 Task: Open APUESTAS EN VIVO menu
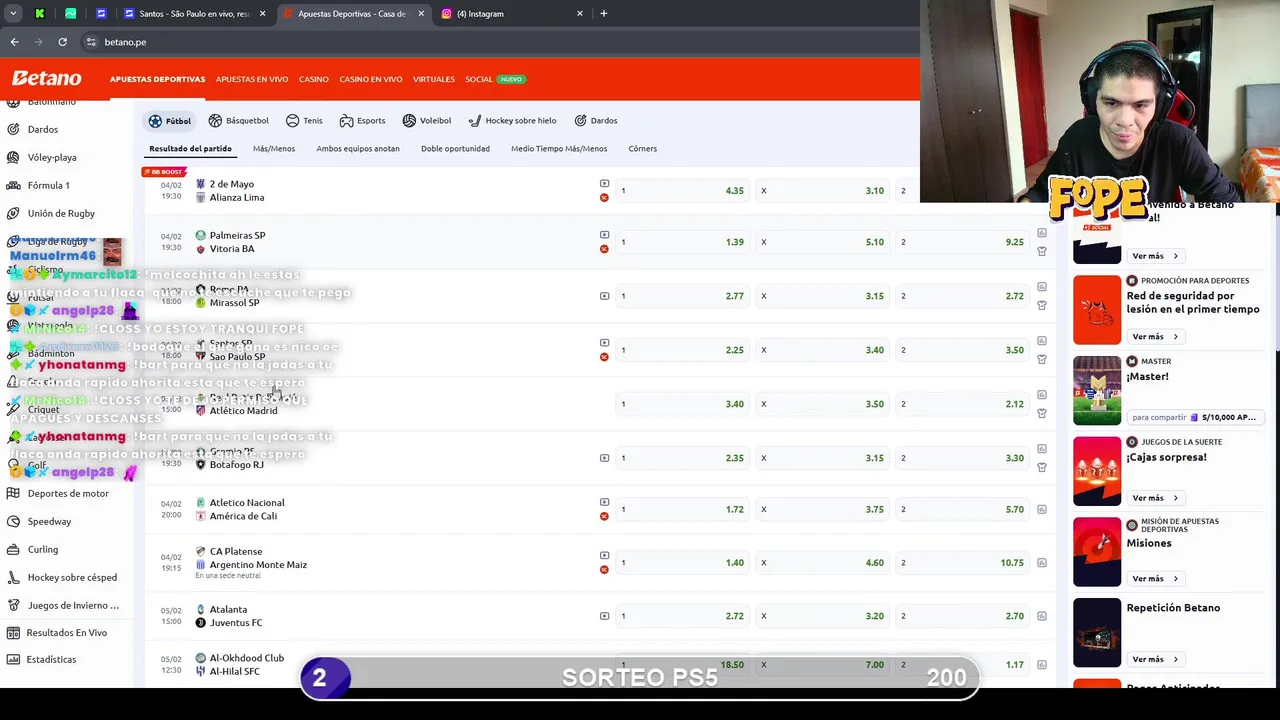252,79
